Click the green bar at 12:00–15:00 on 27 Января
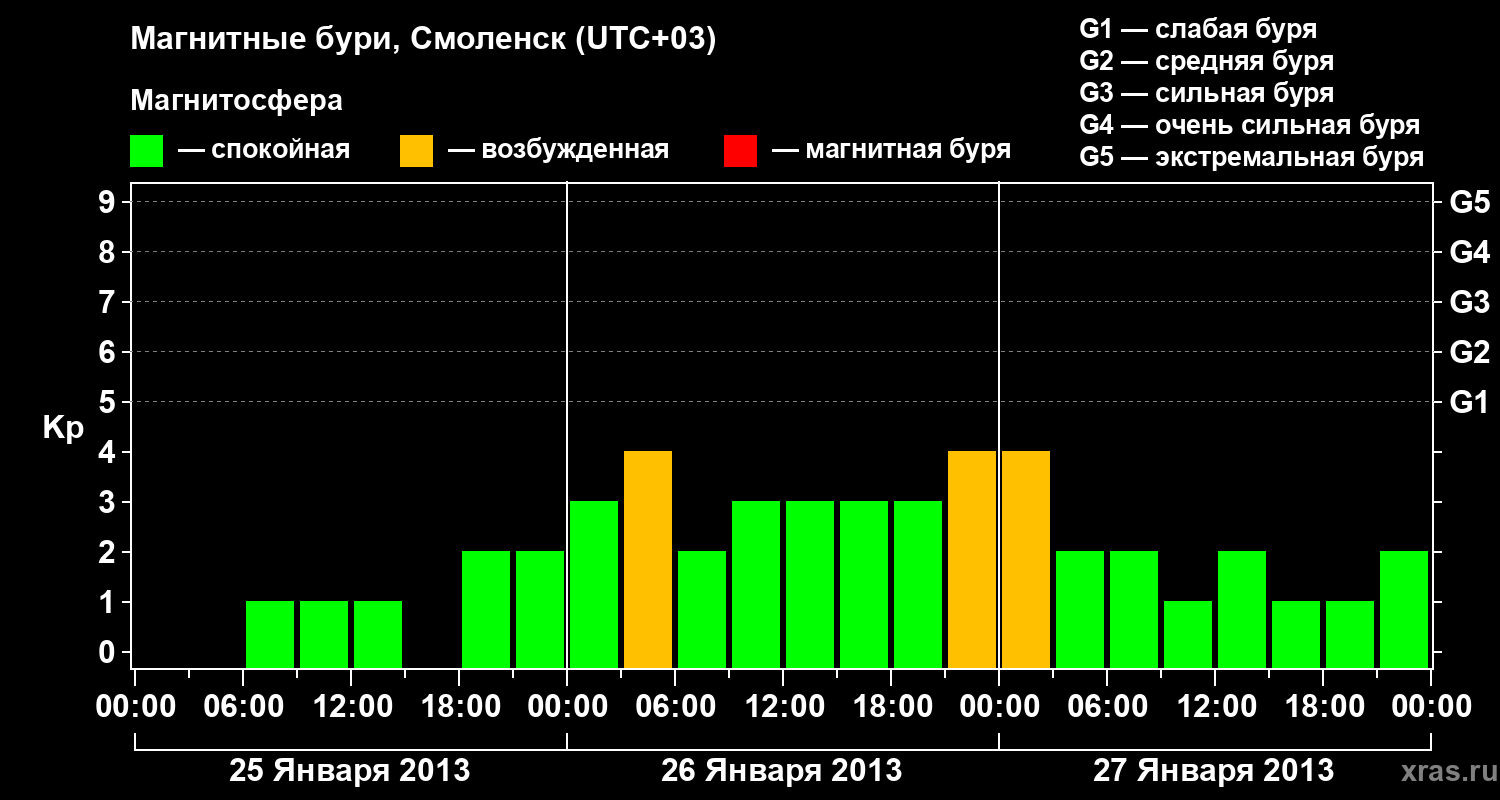 click(1242, 610)
